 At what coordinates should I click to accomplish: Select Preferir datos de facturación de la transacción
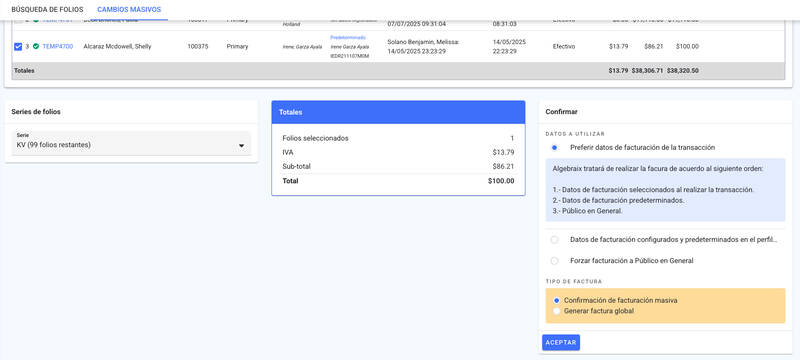[x=555, y=147]
